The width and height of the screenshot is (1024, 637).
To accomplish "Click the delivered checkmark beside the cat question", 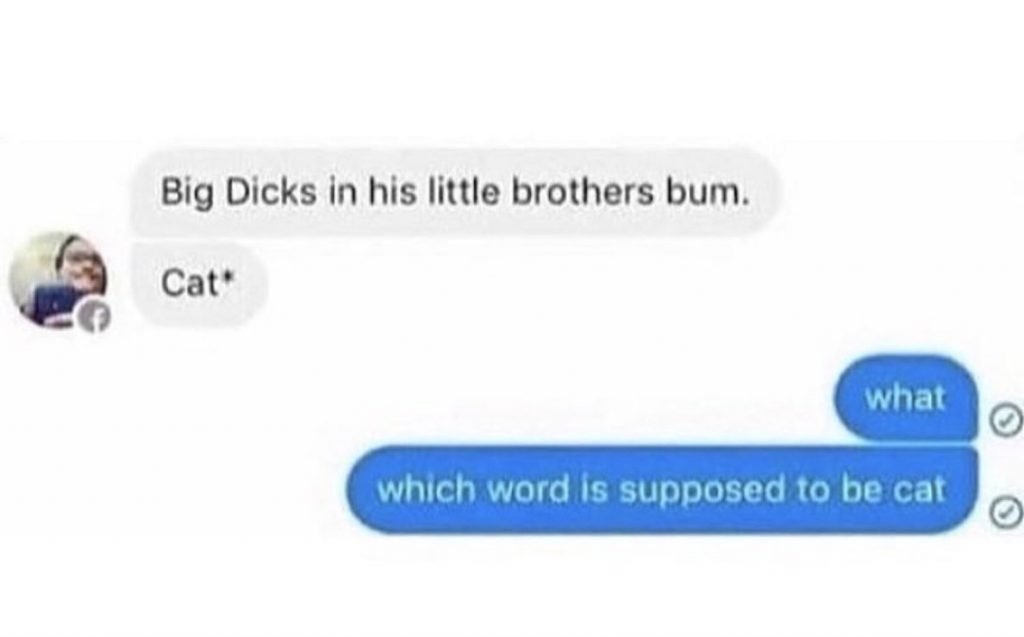I will pyautogui.click(x=1006, y=512).
